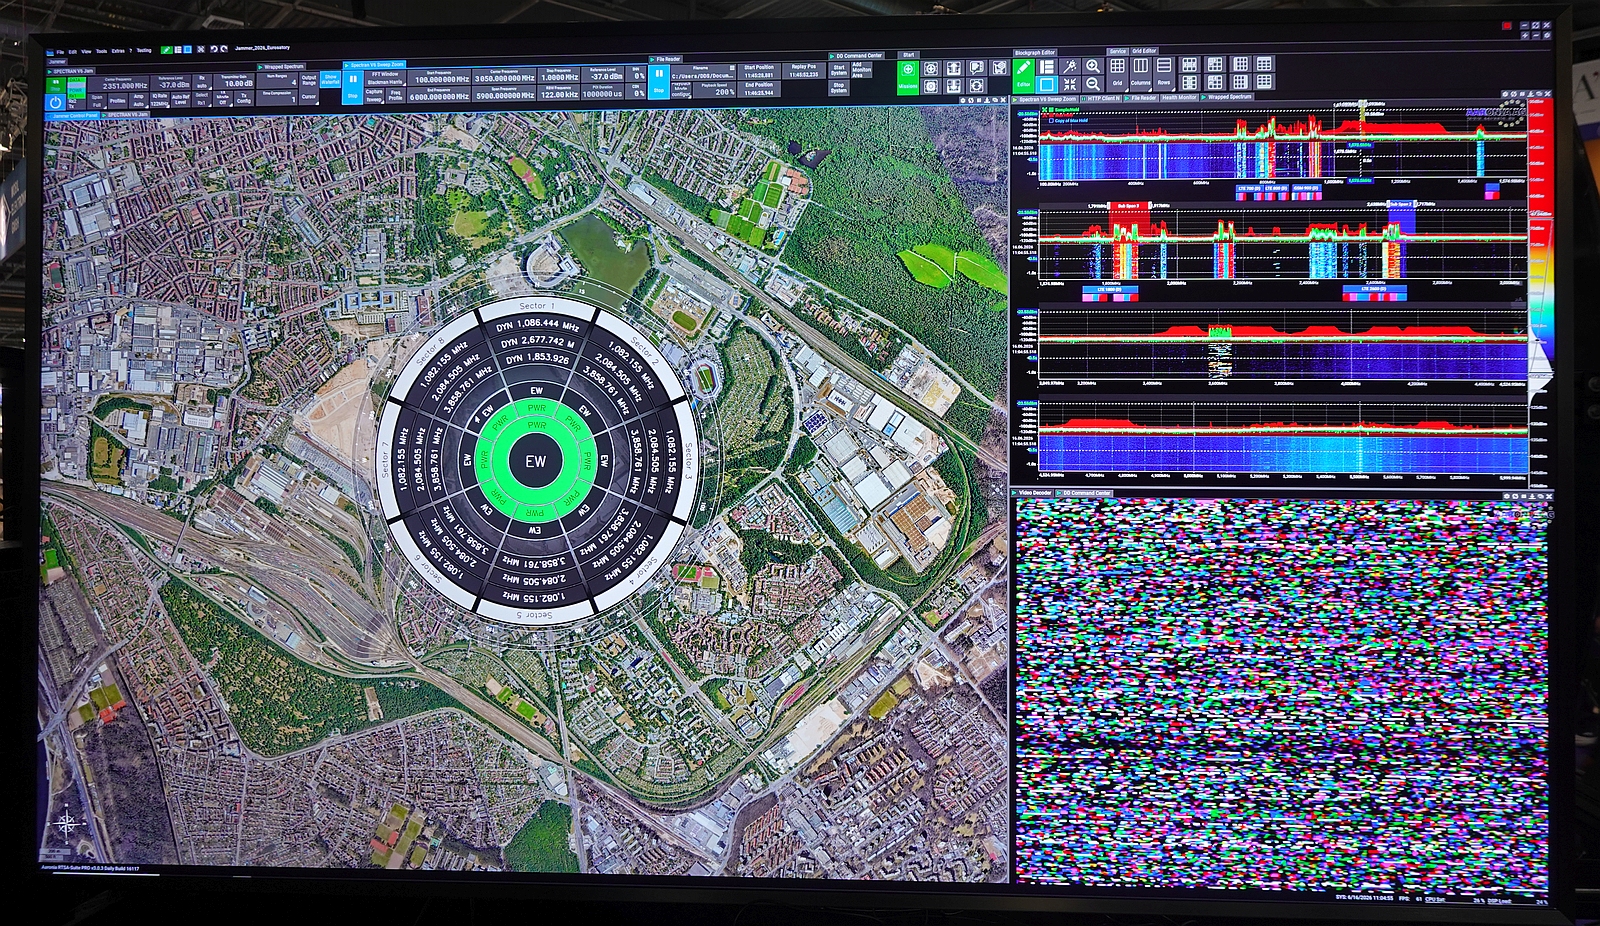Click the blockgraph list layout icon
Screen dimensions: 1600x926
click(1047, 67)
